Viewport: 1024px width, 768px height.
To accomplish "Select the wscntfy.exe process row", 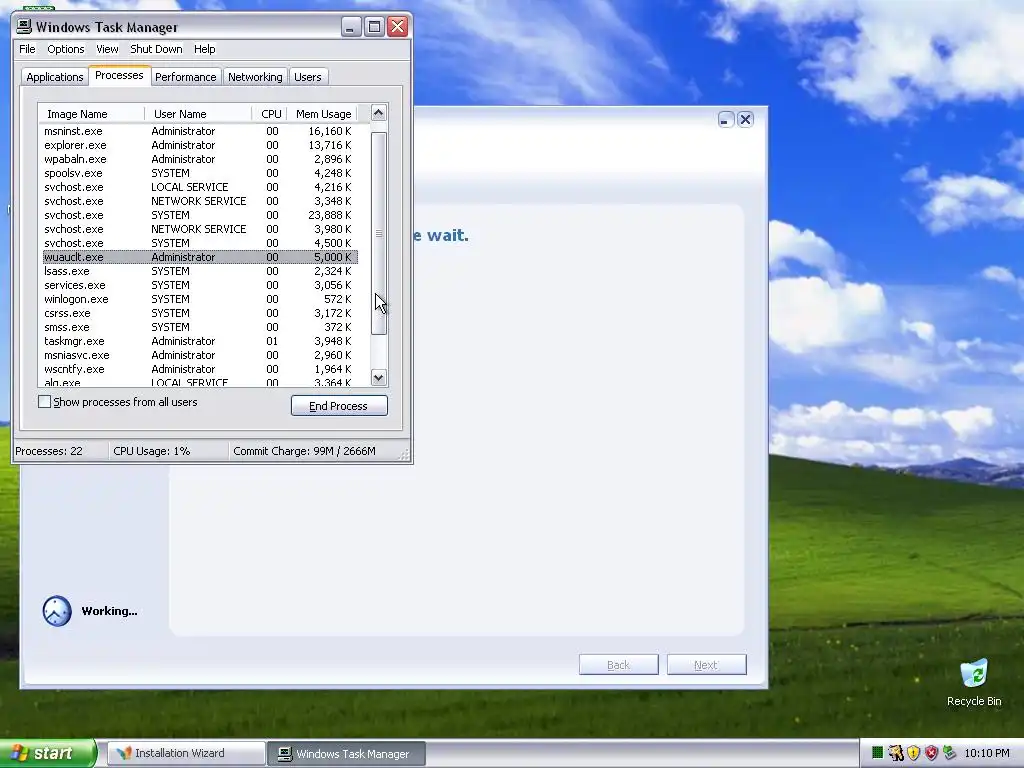I will (x=200, y=370).
